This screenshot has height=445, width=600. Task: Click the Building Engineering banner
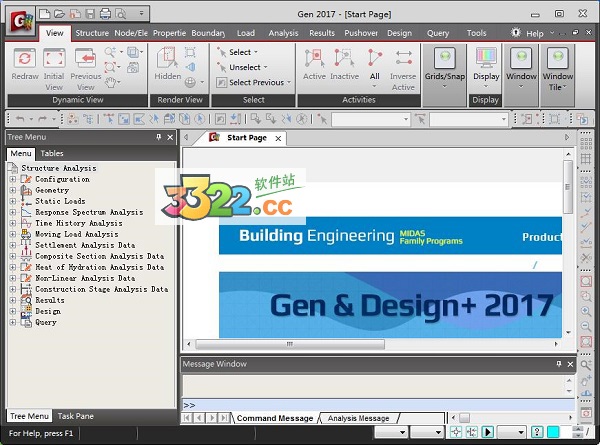tap(390, 236)
